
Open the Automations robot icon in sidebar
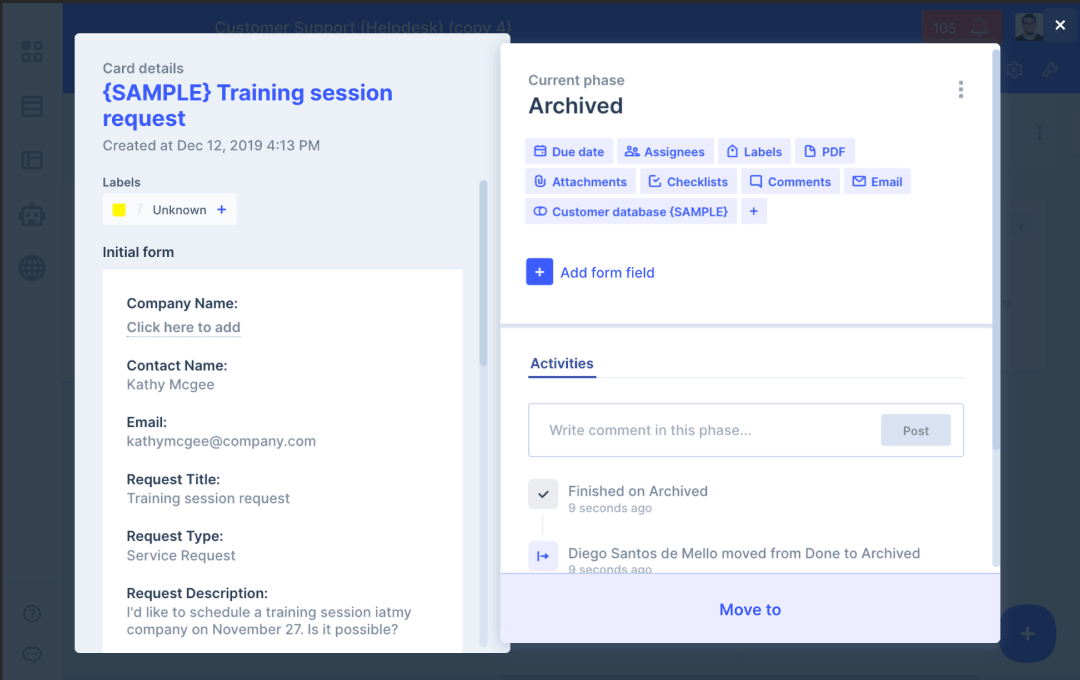(x=32, y=214)
